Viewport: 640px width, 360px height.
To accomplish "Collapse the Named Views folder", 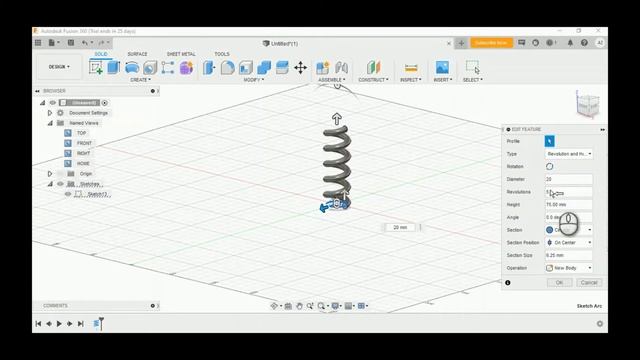I will tap(50, 123).
